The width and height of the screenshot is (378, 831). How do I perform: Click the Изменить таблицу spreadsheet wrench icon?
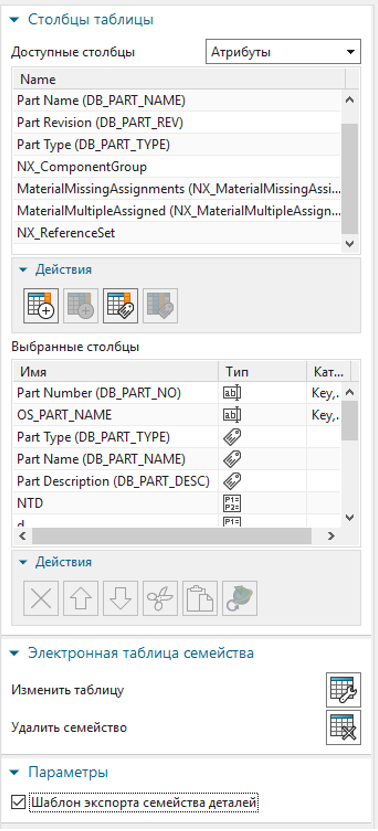point(343,690)
